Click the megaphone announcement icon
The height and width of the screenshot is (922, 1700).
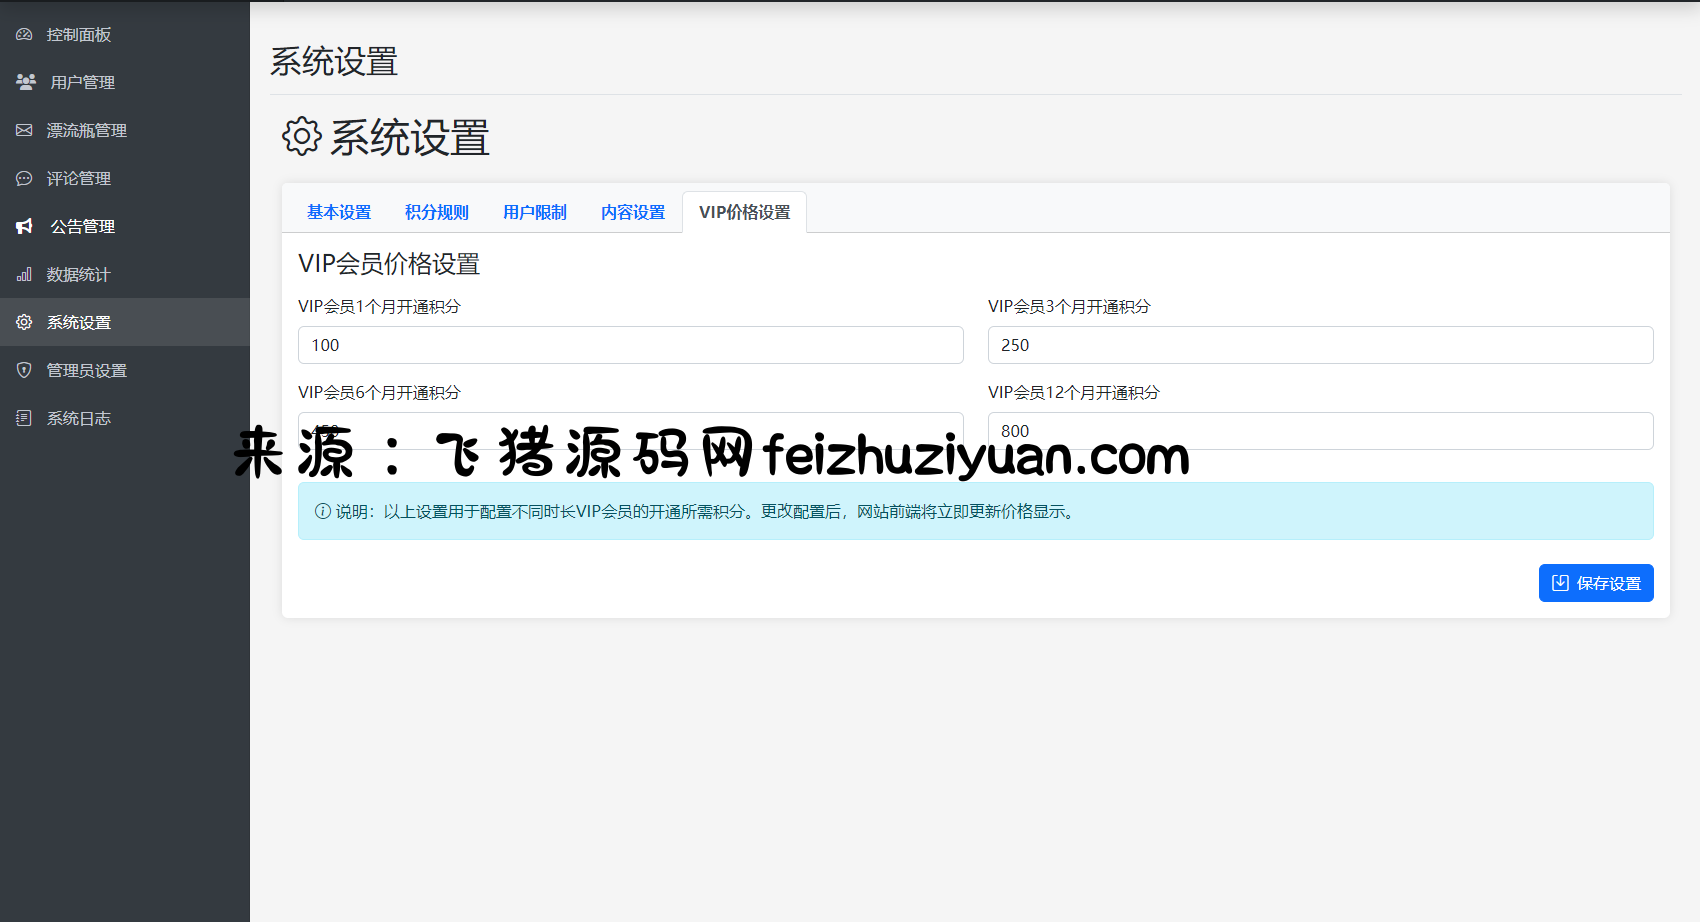tap(25, 227)
